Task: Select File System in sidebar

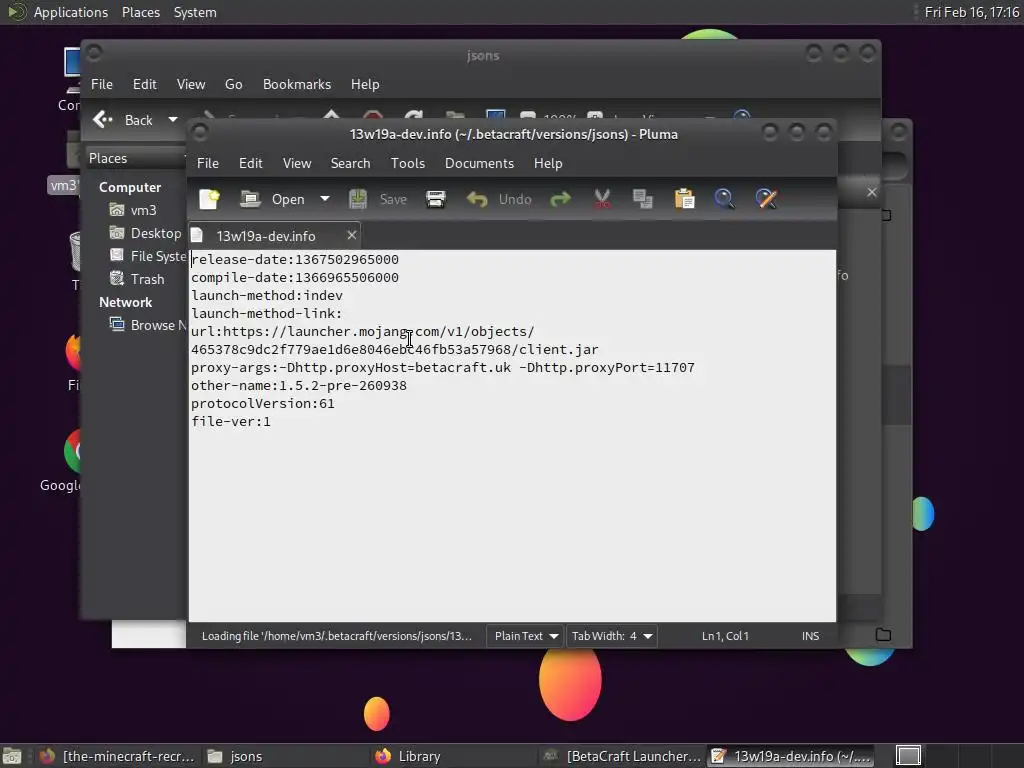Action: coord(148,256)
